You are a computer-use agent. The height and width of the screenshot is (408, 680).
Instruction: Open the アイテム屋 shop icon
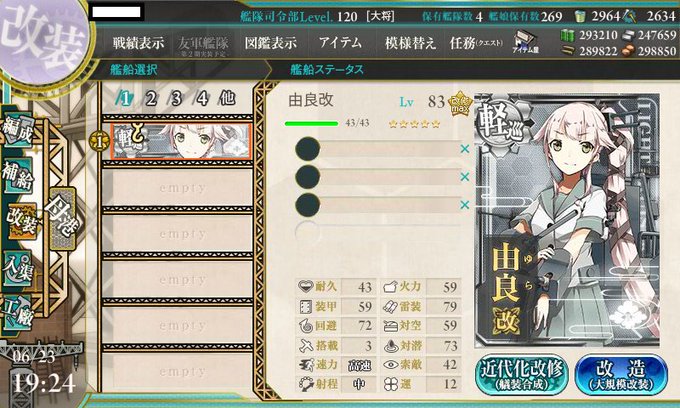pos(525,42)
